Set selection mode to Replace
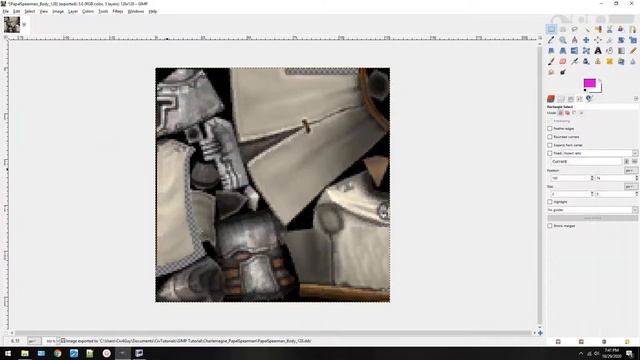The image size is (640, 360). tap(561, 113)
